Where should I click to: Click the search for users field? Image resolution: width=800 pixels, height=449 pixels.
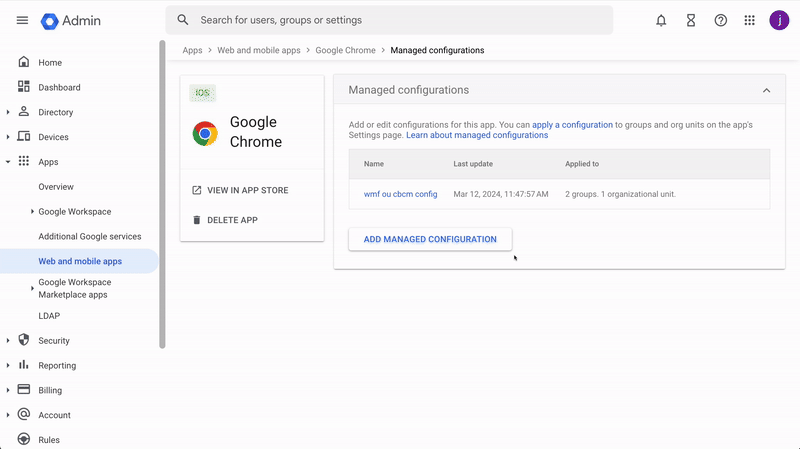click(389, 20)
